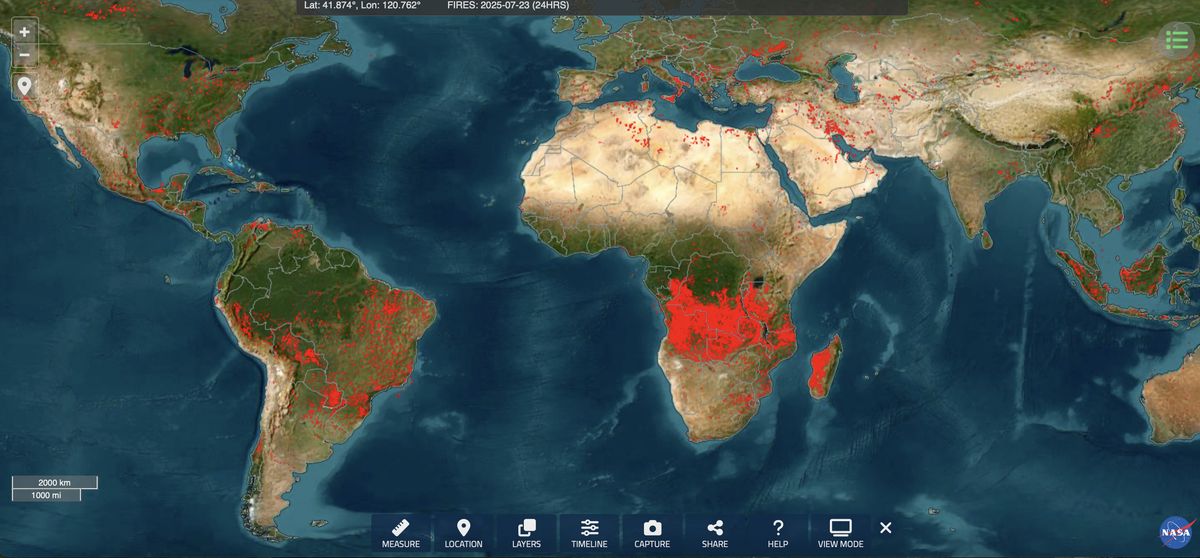Zoom out with the minus button
Image resolution: width=1200 pixels, height=558 pixels.
pyautogui.click(x=25, y=55)
